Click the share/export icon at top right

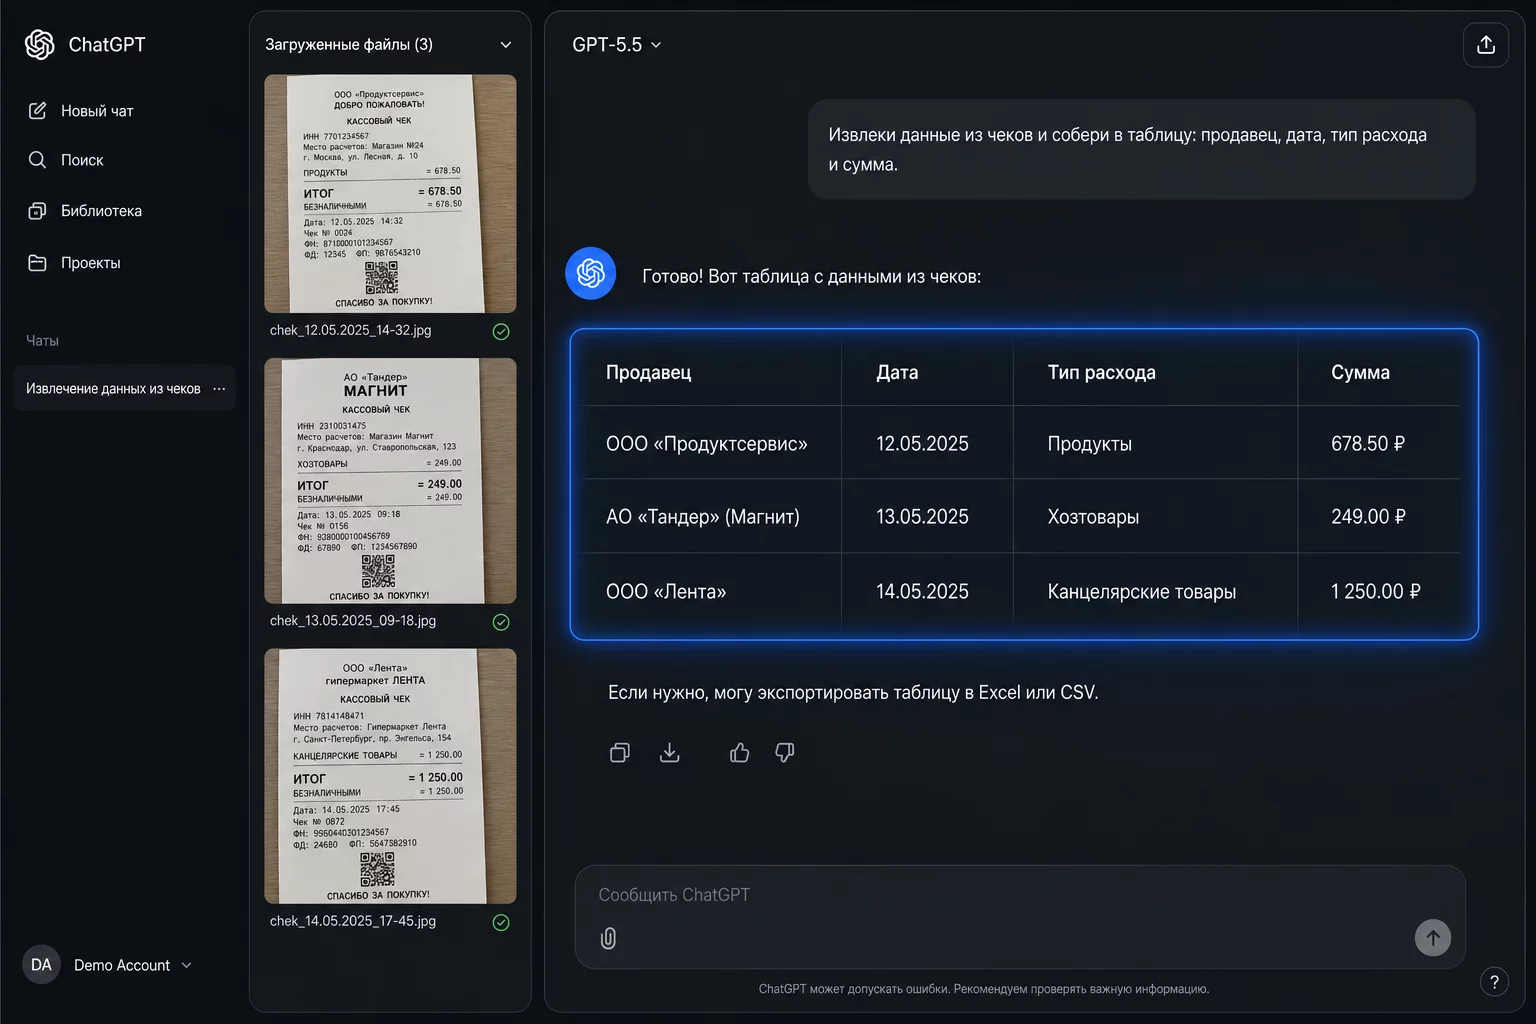[x=1486, y=45]
